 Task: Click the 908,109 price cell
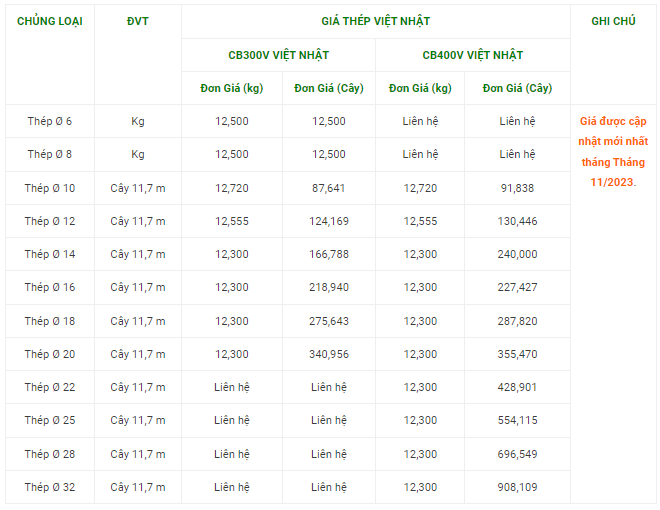(x=517, y=487)
